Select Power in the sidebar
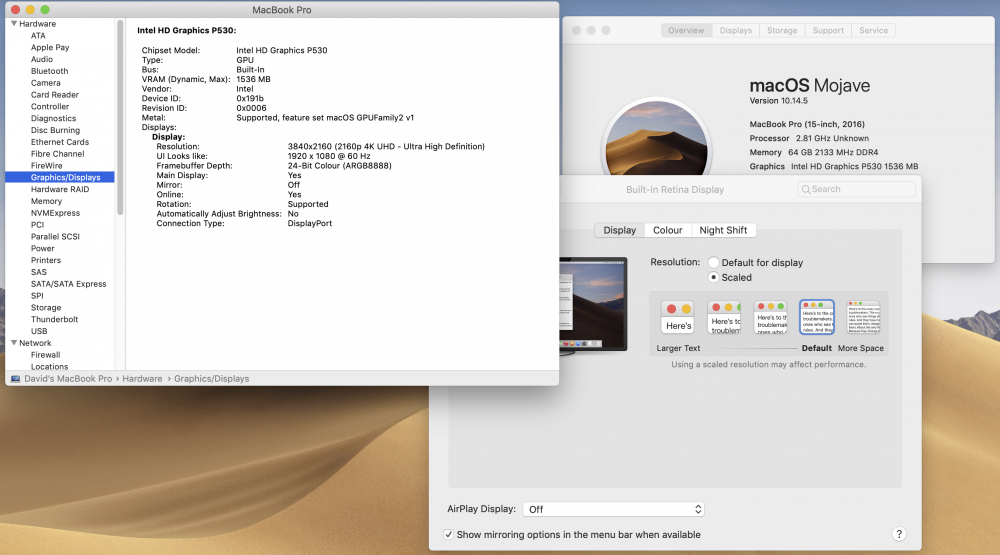 coord(43,248)
